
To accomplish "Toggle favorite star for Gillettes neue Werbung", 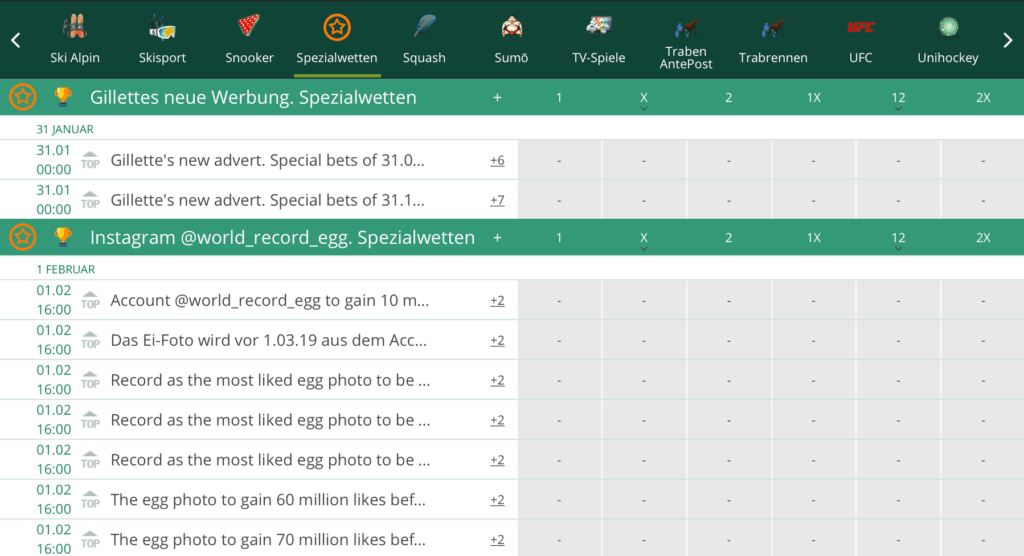I will coord(23,97).
